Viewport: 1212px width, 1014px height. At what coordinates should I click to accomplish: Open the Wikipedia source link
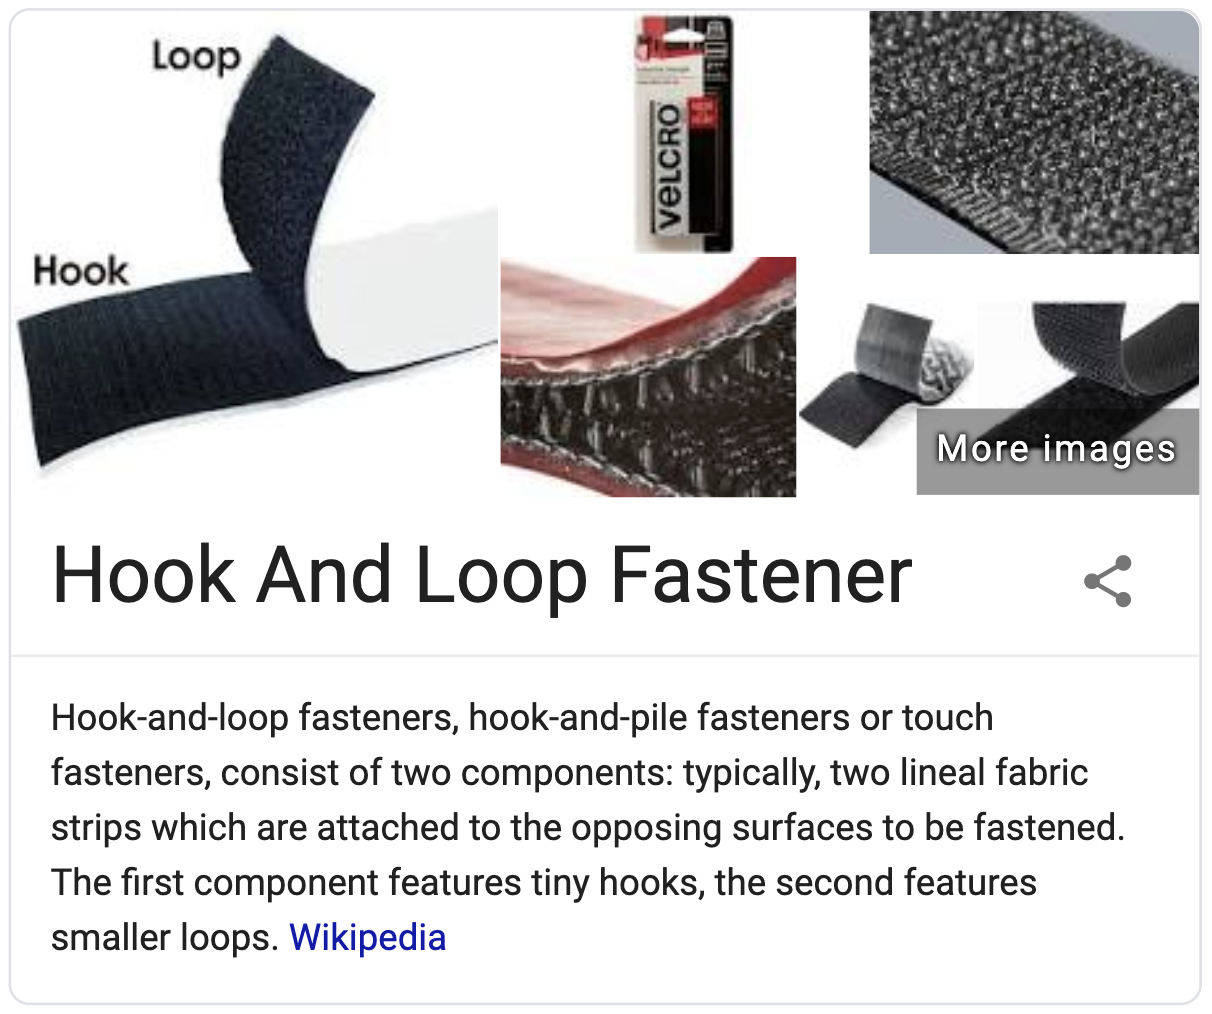tap(367, 938)
